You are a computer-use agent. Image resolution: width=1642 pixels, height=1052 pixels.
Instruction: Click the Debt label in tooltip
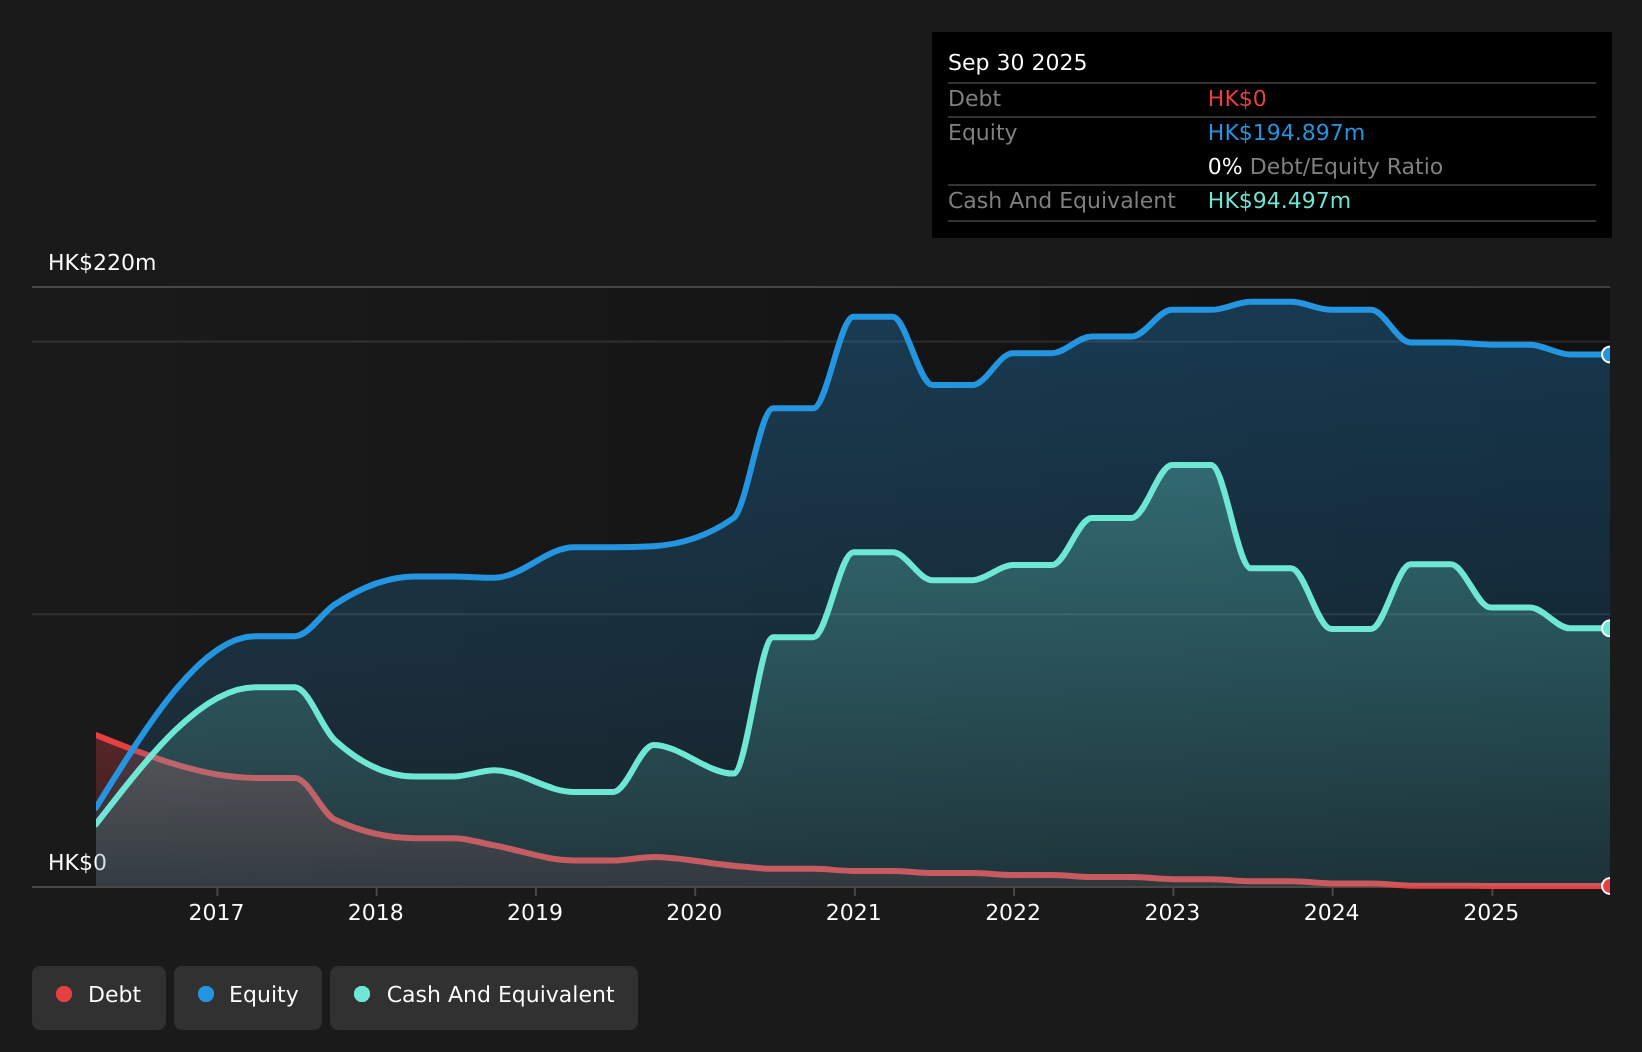pyautogui.click(x=974, y=99)
